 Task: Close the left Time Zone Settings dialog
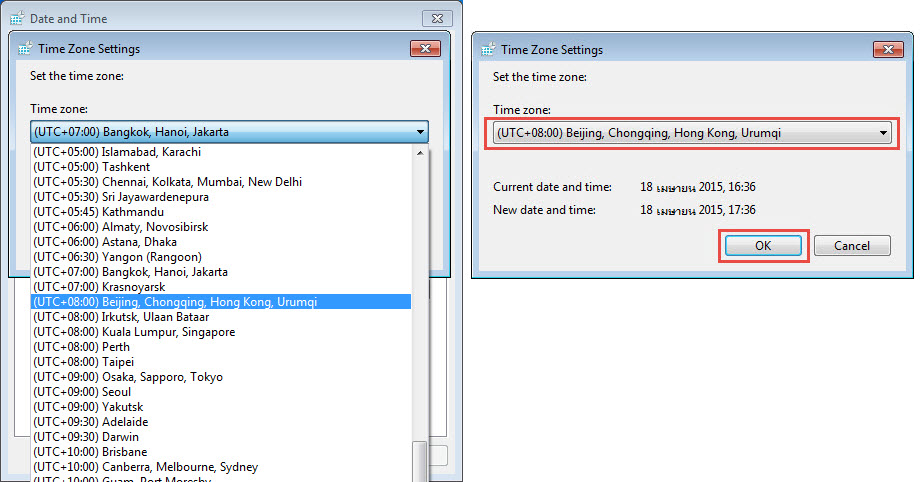click(x=425, y=49)
